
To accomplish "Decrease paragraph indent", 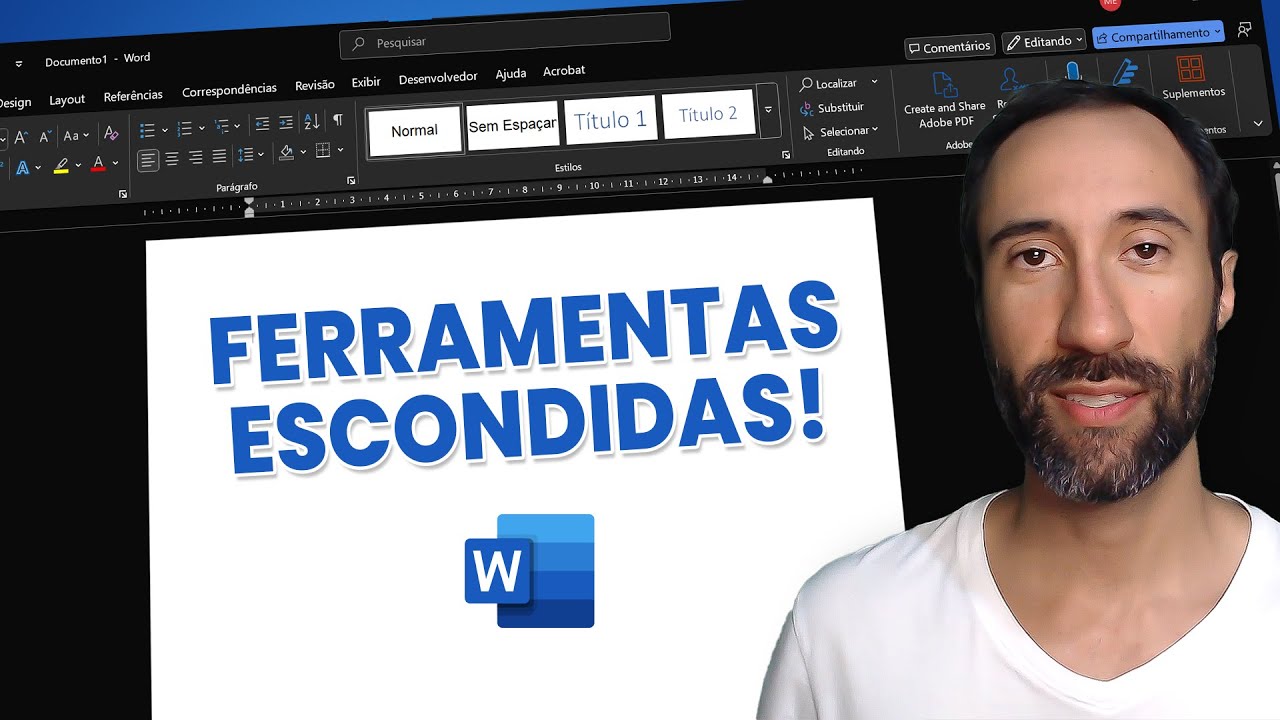I will 262,124.
